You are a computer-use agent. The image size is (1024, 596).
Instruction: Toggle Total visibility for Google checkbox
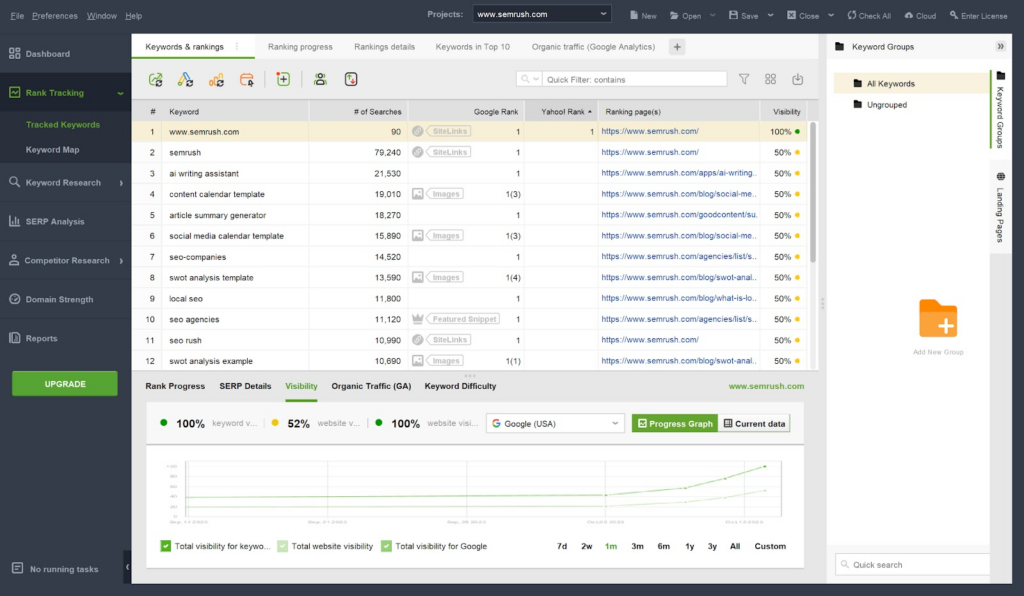pos(386,546)
